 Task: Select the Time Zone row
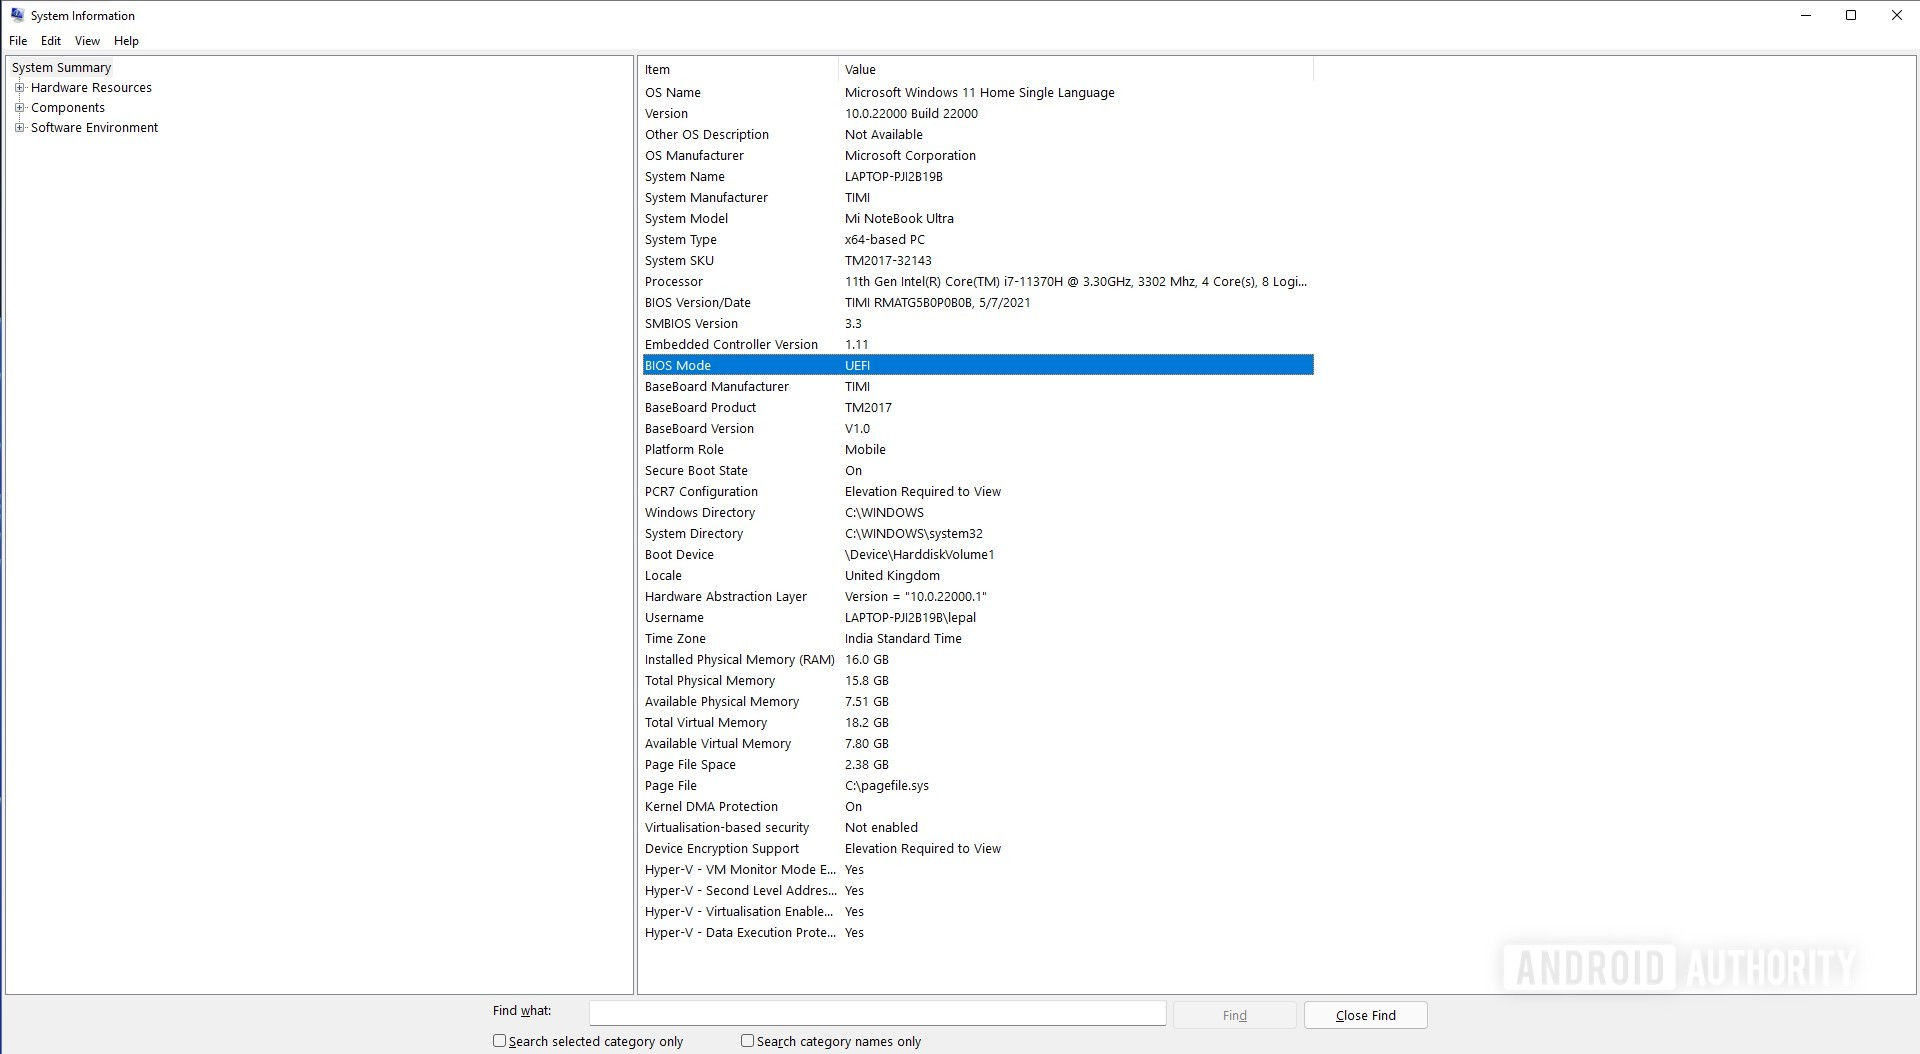coord(977,638)
